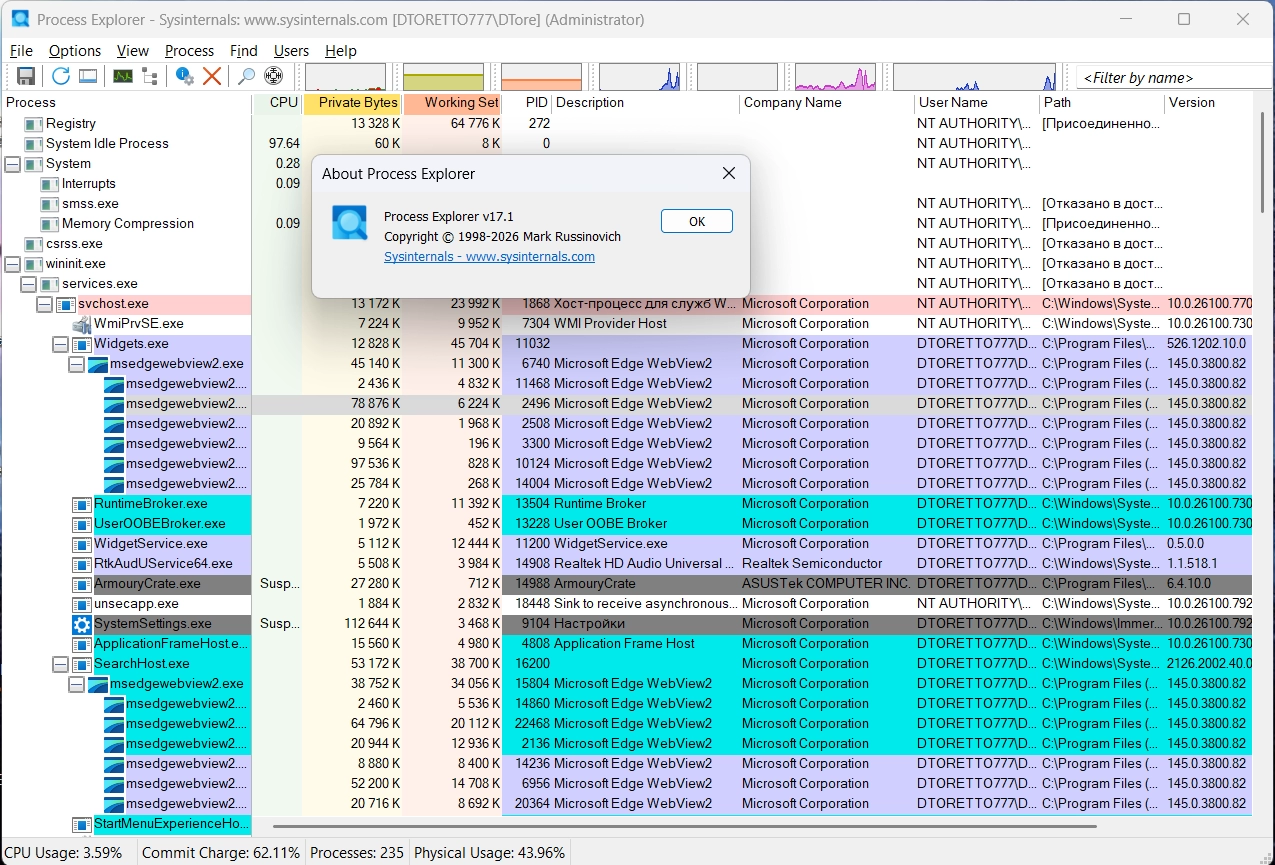Toggle the lower pane toolbar icon
Image resolution: width=1275 pixels, height=865 pixels.
coord(88,76)
